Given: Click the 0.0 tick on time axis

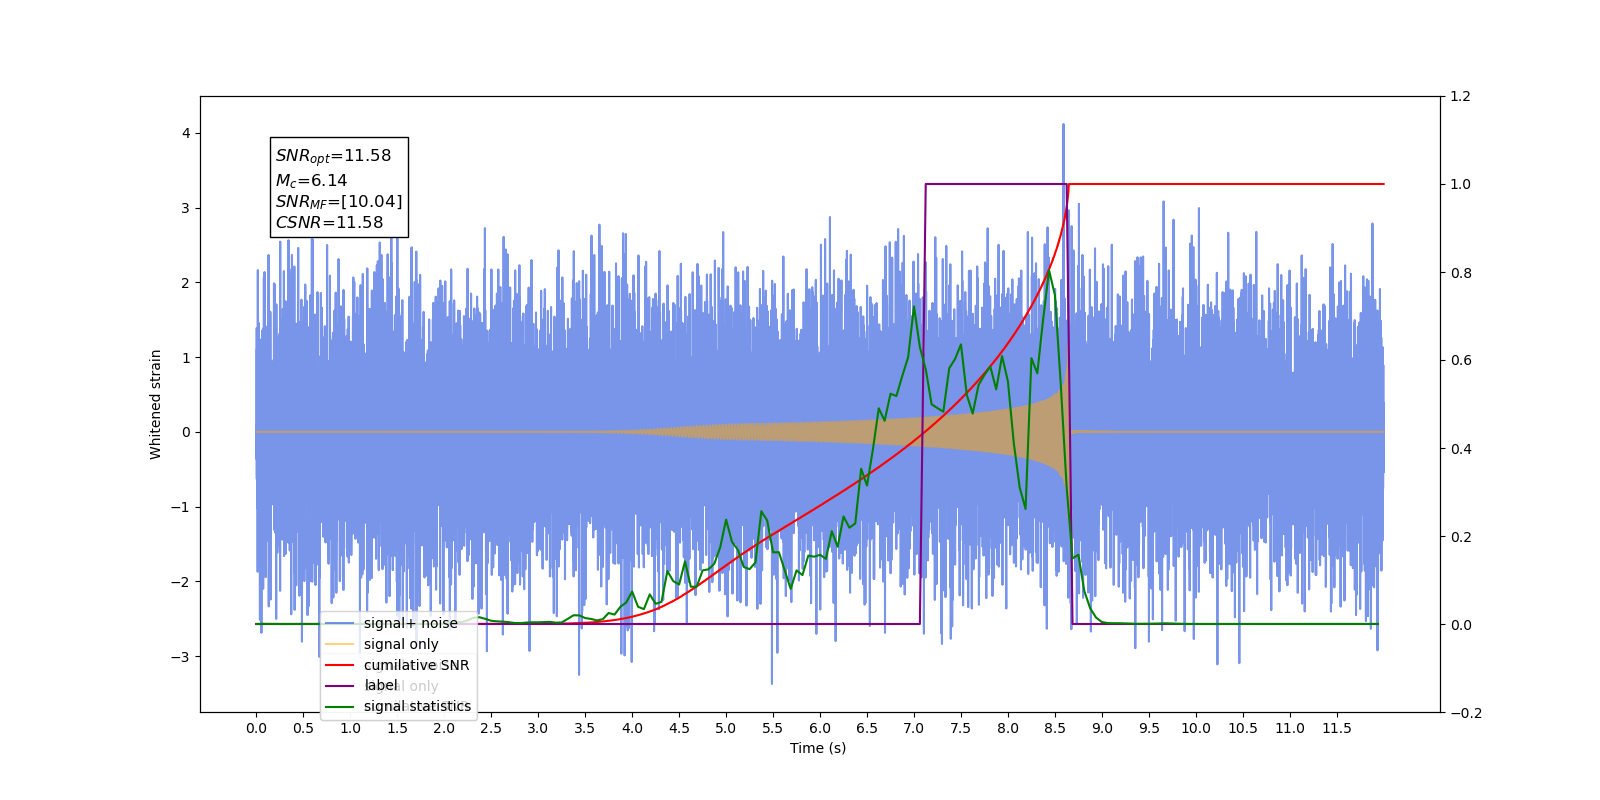Looking at the screenshot, I should (256, 728).
